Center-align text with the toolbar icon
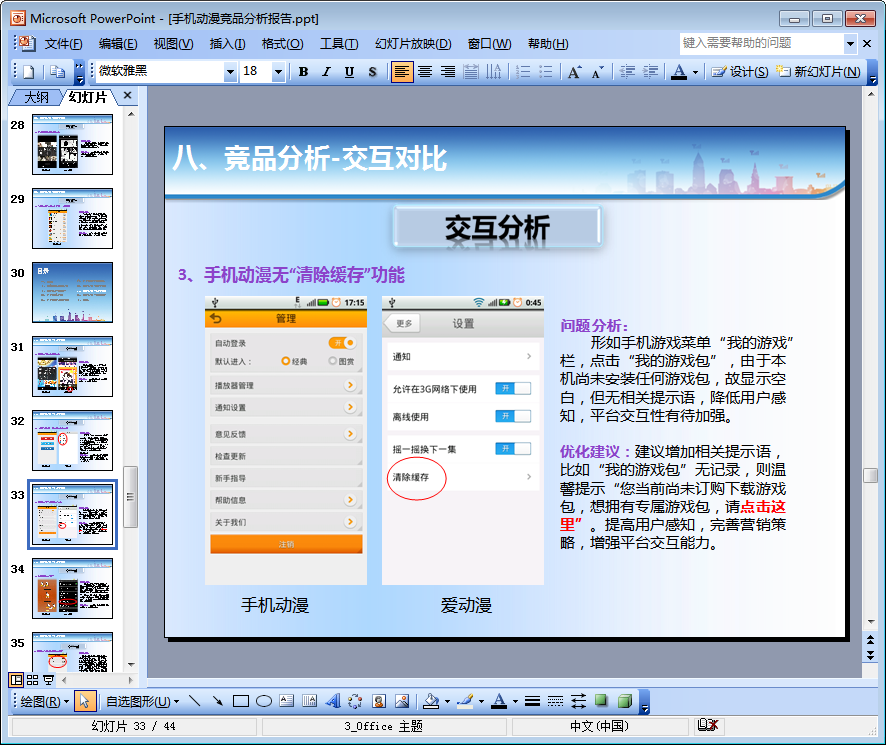 pyautogui.click(x=425, y=72)
